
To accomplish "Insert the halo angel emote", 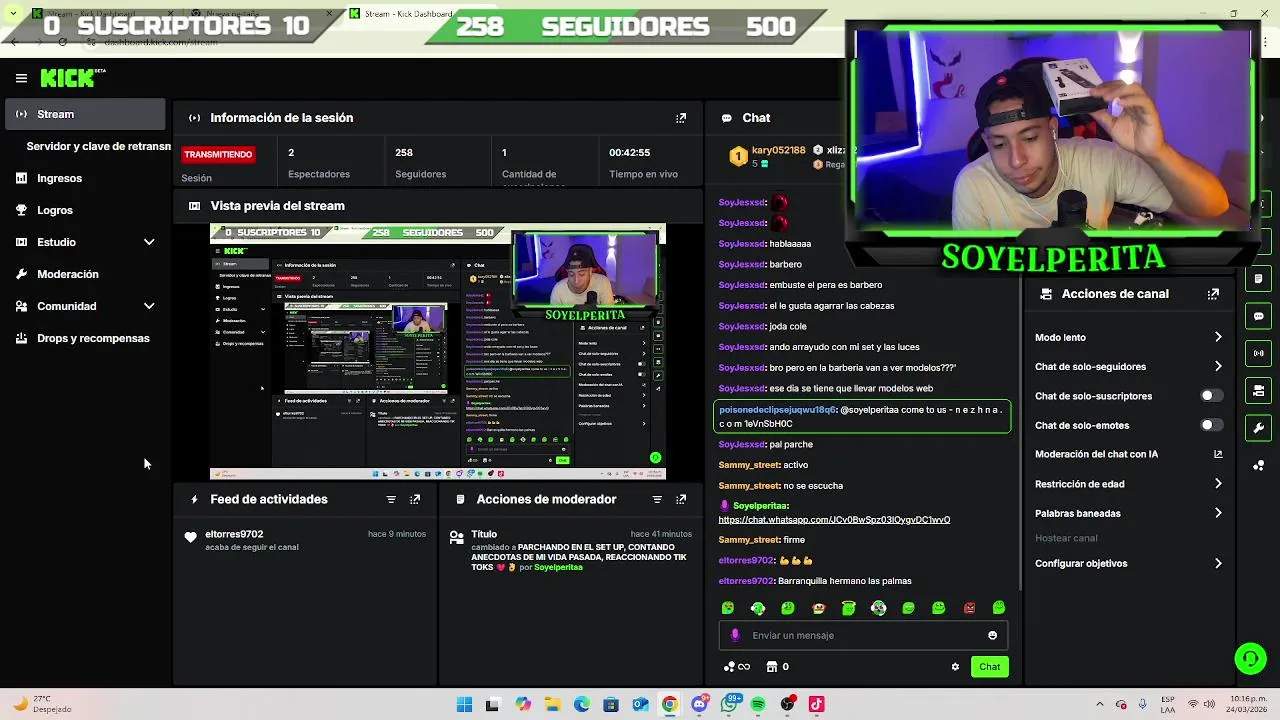I will (849, 608).
